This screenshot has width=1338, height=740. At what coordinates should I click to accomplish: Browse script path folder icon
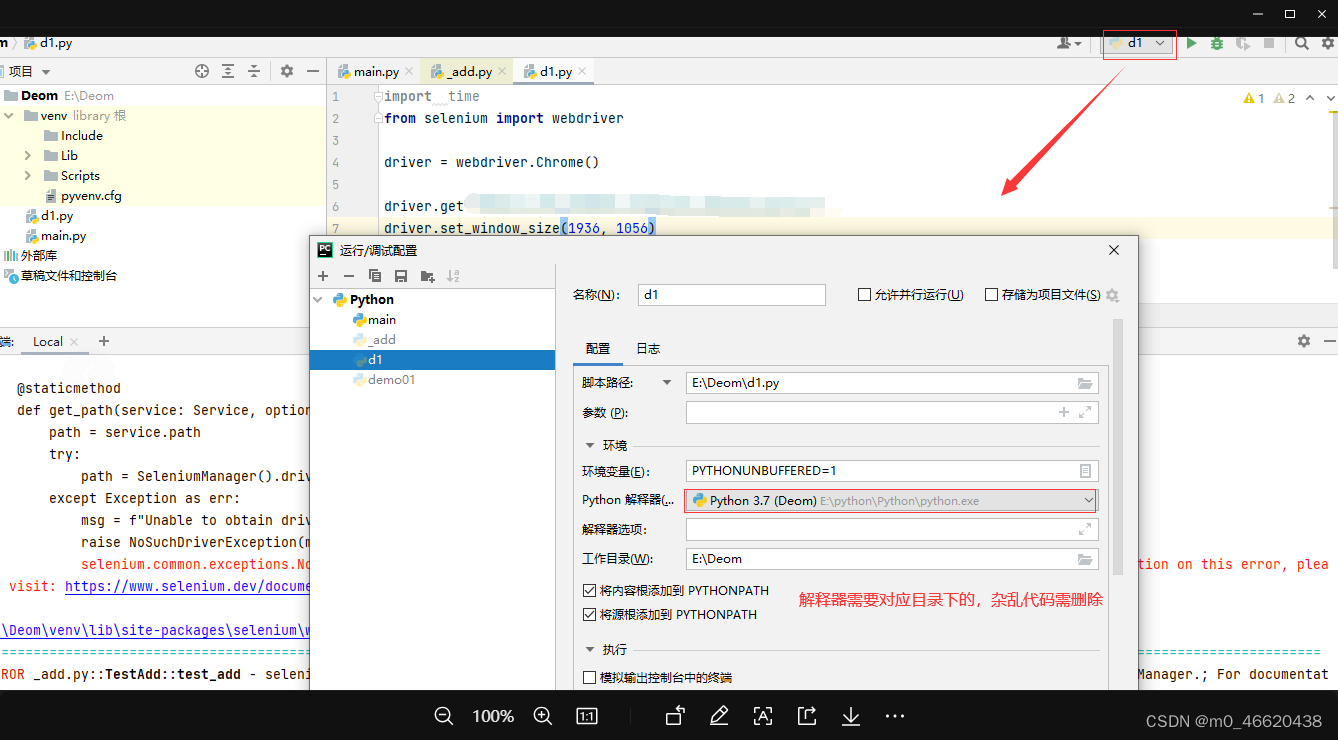point(1085,383)
